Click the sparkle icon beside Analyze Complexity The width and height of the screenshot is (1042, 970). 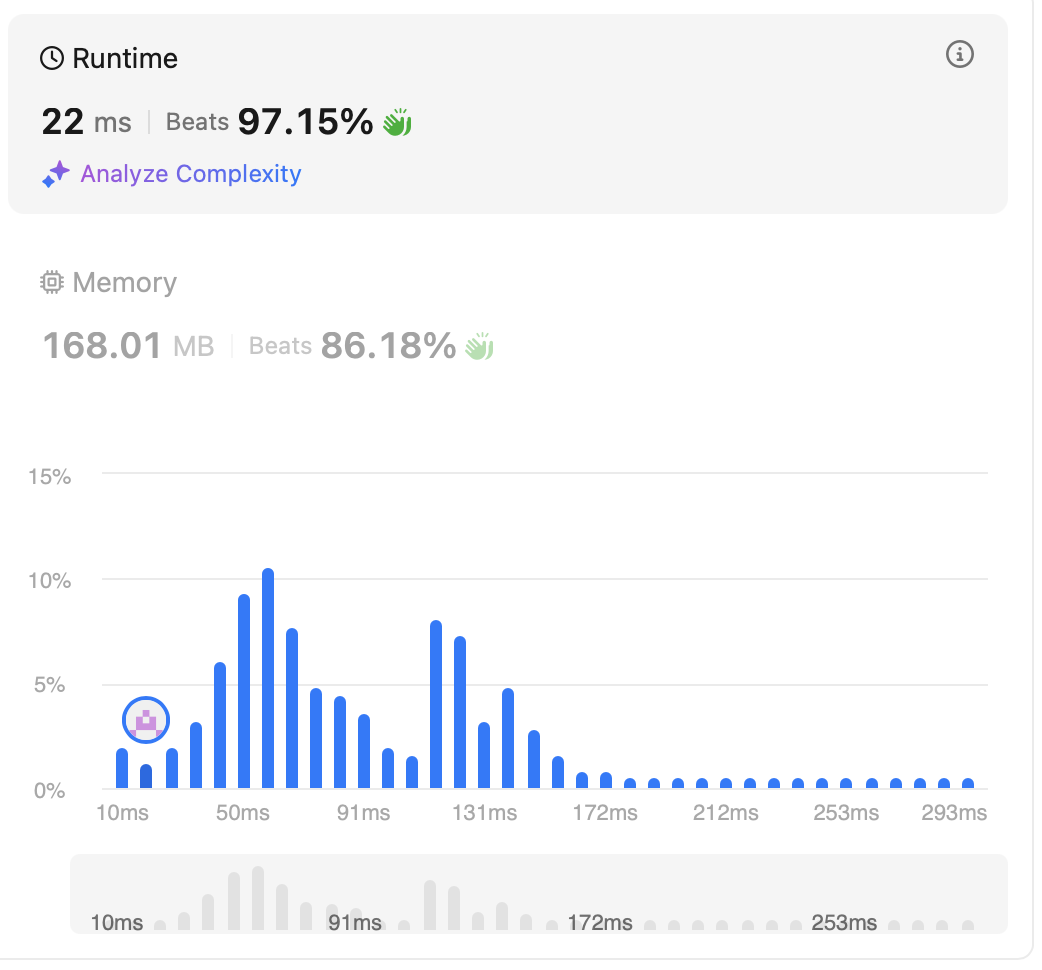coord(55,175)
